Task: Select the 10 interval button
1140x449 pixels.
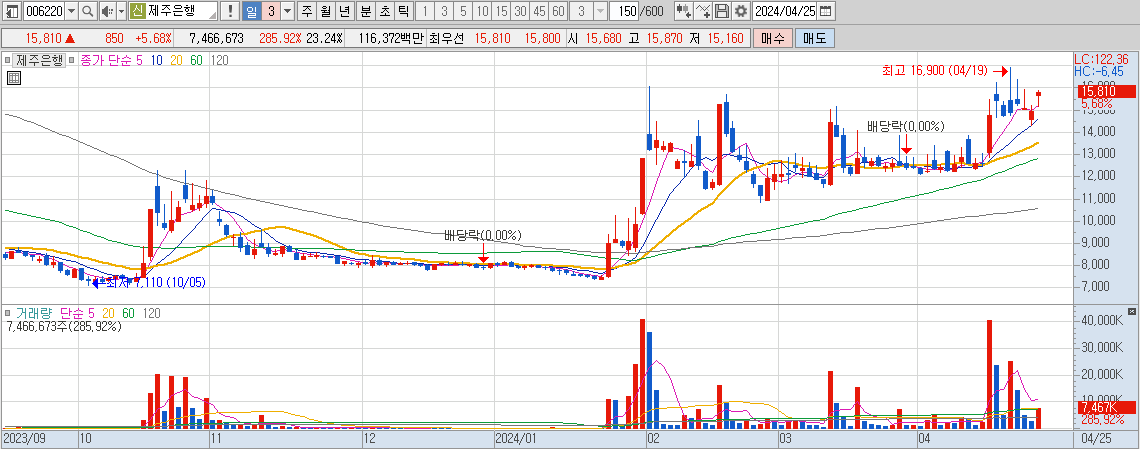Action: pyautogui.click(x=482, y=11)
